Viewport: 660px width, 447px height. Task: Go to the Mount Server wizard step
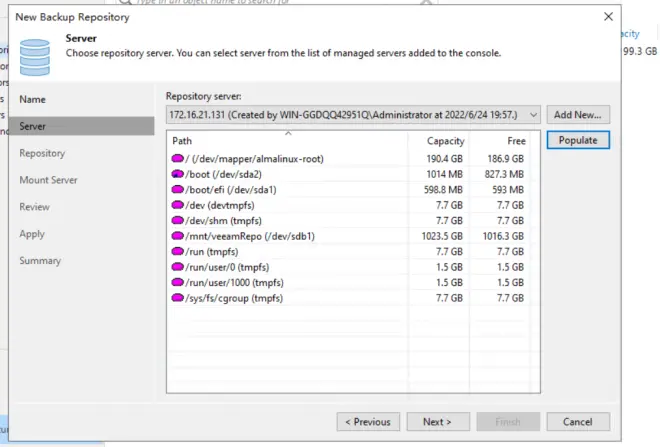pos(48,180)
